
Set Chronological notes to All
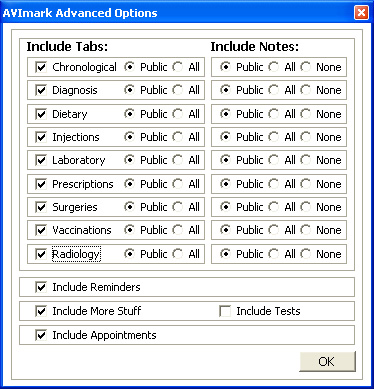(x=274, y=67)
